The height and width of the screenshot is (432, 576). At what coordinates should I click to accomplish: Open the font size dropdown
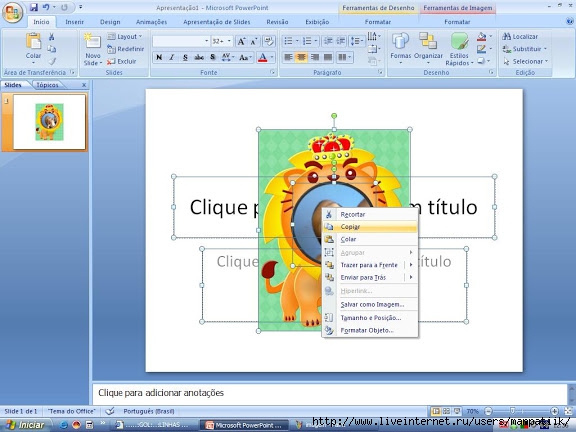(x=230, y=41)
